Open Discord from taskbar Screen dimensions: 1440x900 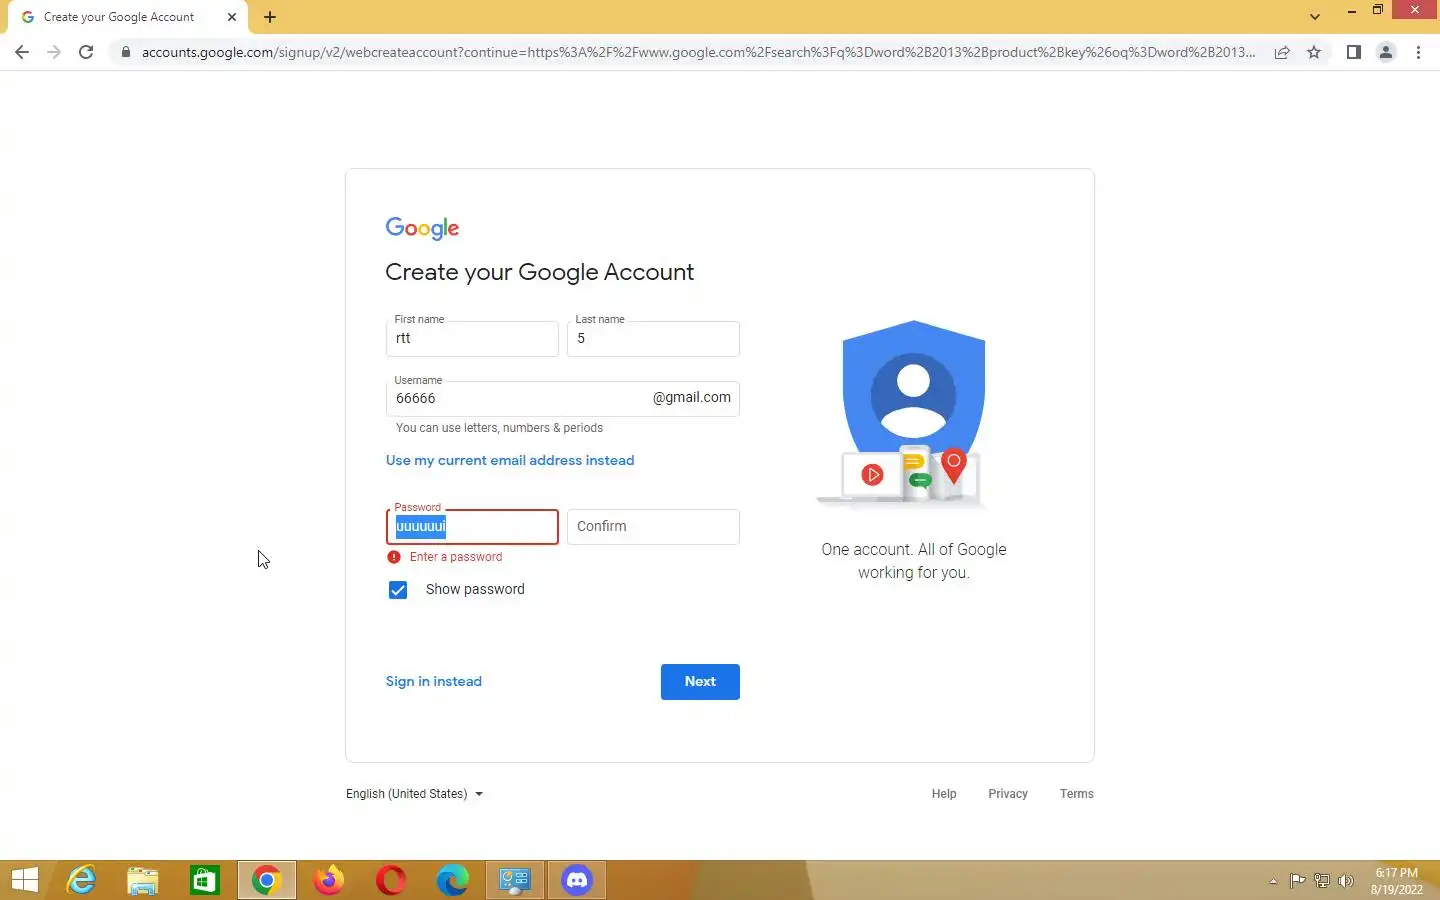(x=577, y=880)
